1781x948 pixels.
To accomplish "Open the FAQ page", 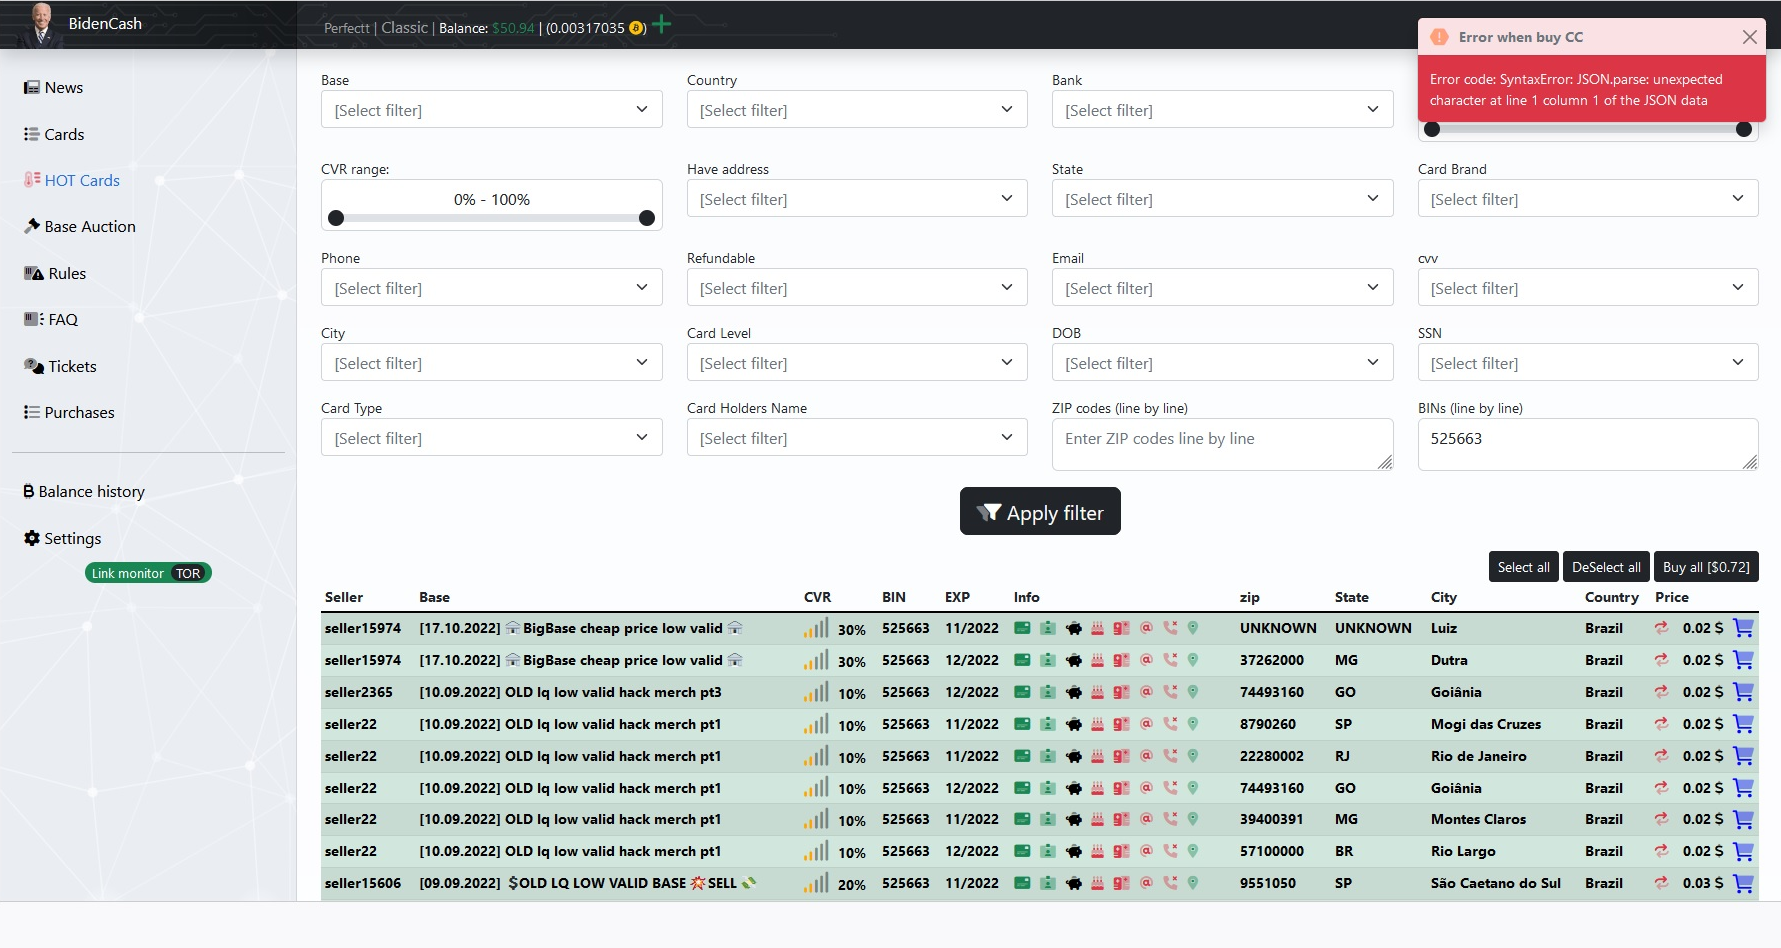I will 50,320.
